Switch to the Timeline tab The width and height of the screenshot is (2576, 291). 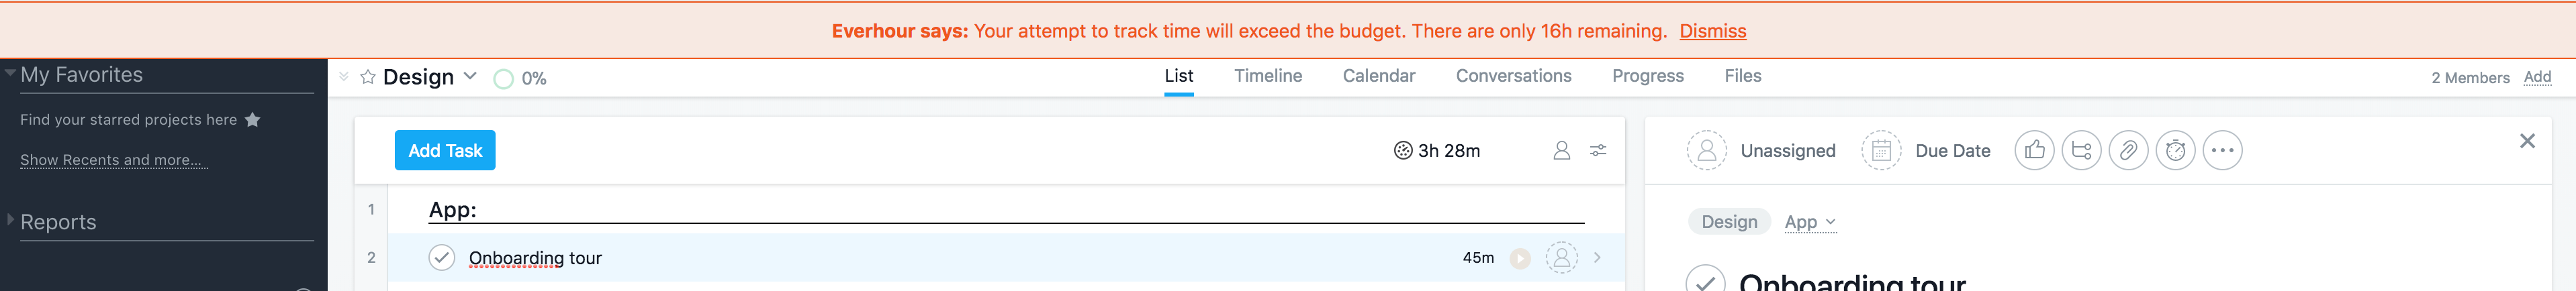[1267, 76]
